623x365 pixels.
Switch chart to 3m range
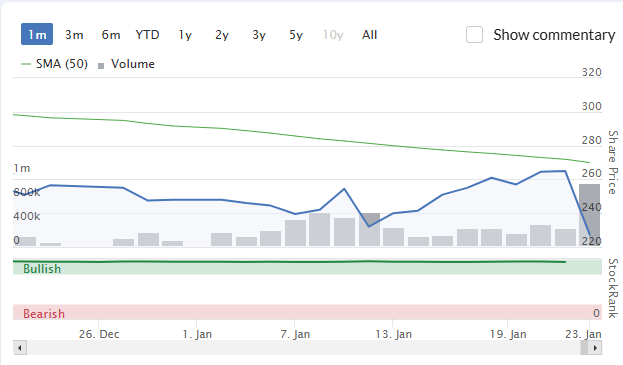point(74,35)
